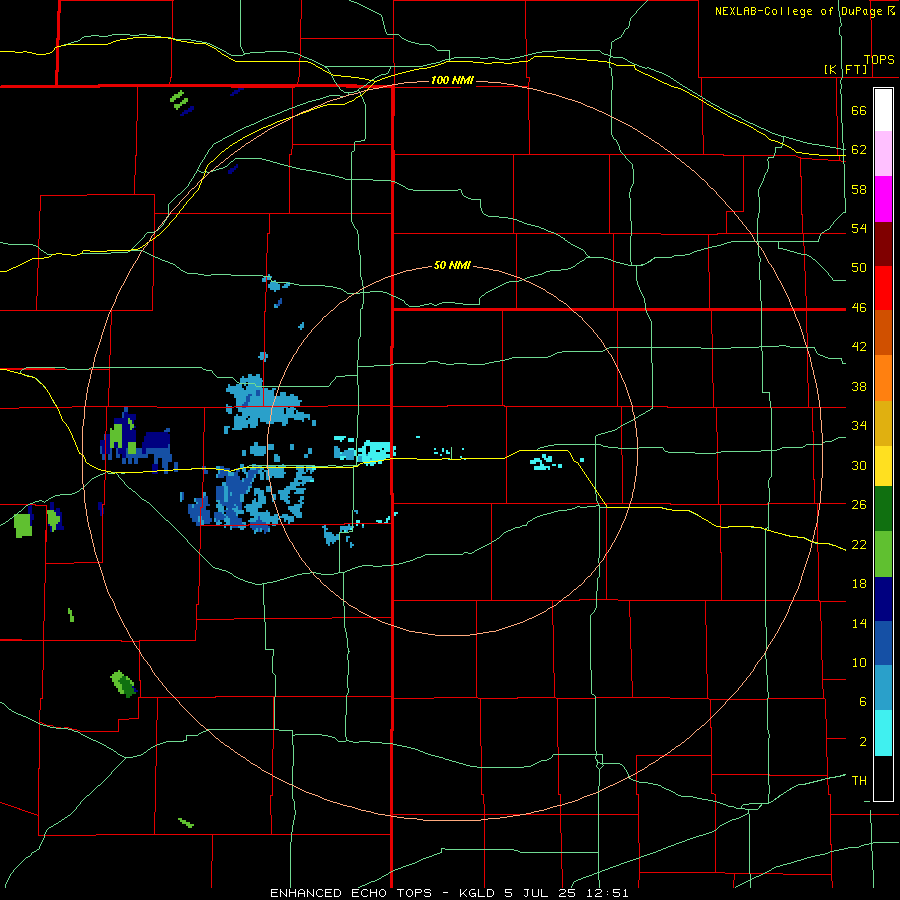Select the cyan legend color swatch
The width and height of the screenshot is (900, 900).
883,733
